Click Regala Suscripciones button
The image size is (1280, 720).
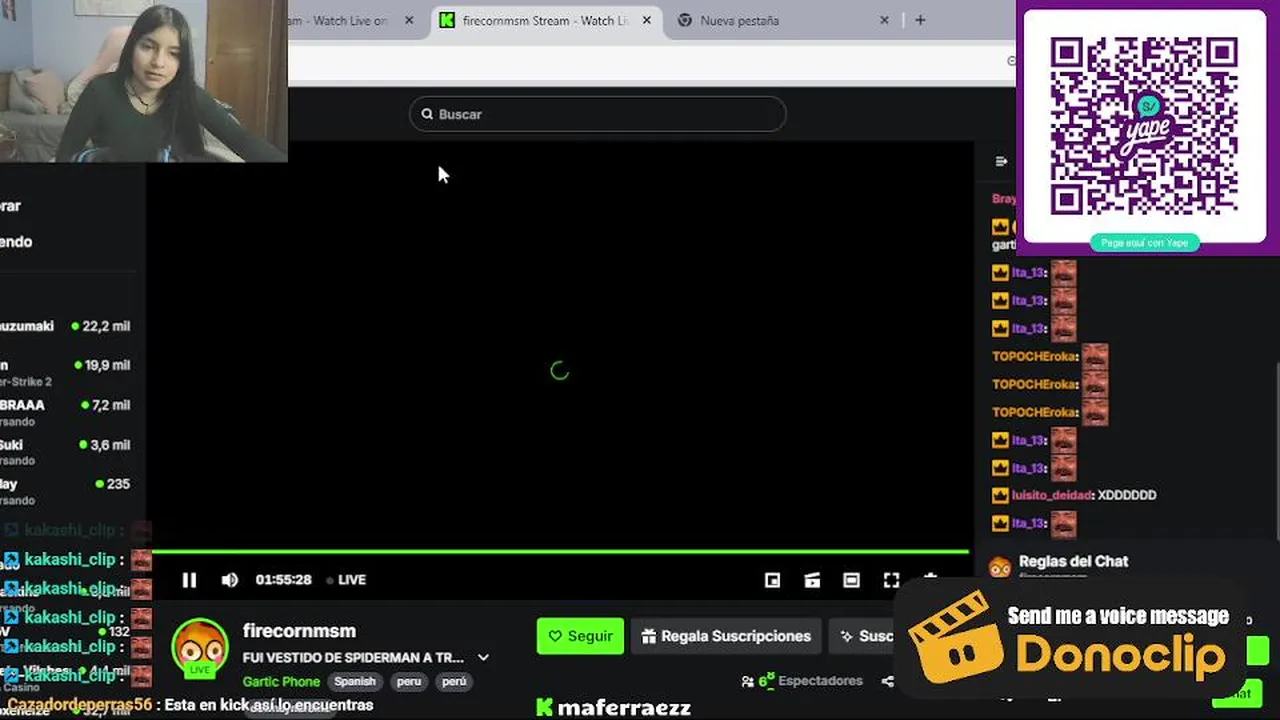[725, 636]
